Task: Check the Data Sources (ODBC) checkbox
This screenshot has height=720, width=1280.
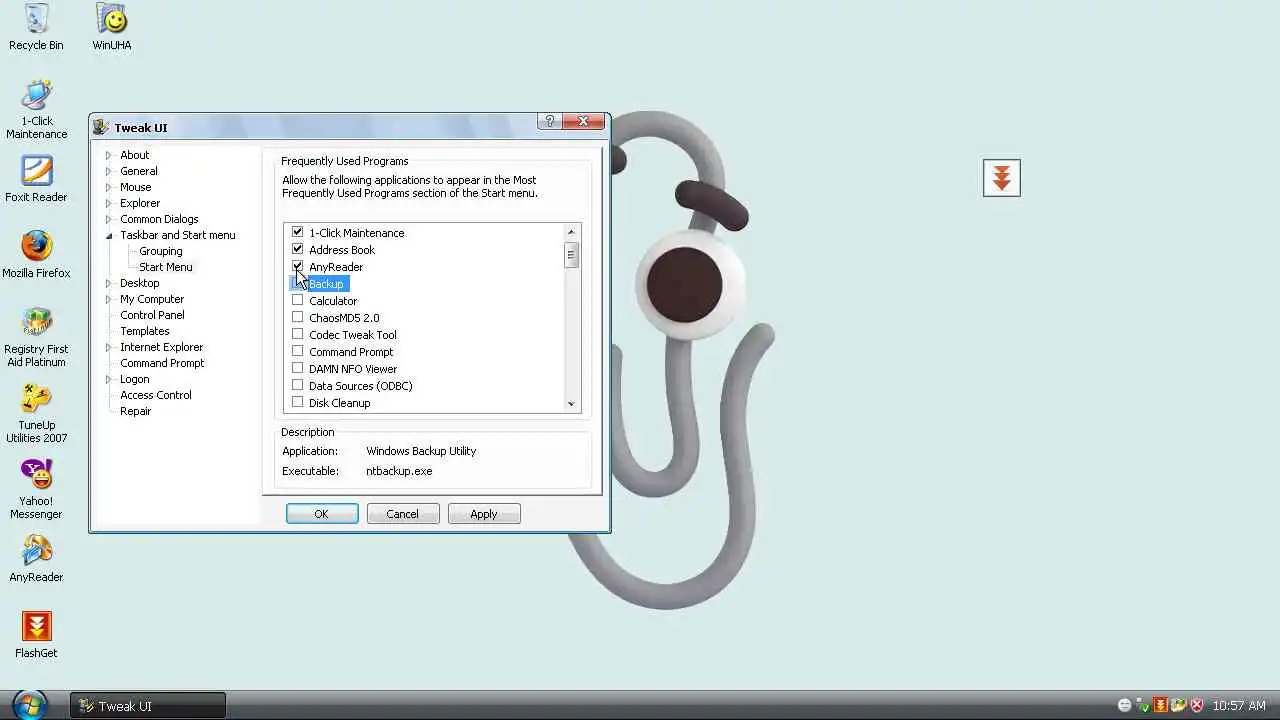Action: 297,385
